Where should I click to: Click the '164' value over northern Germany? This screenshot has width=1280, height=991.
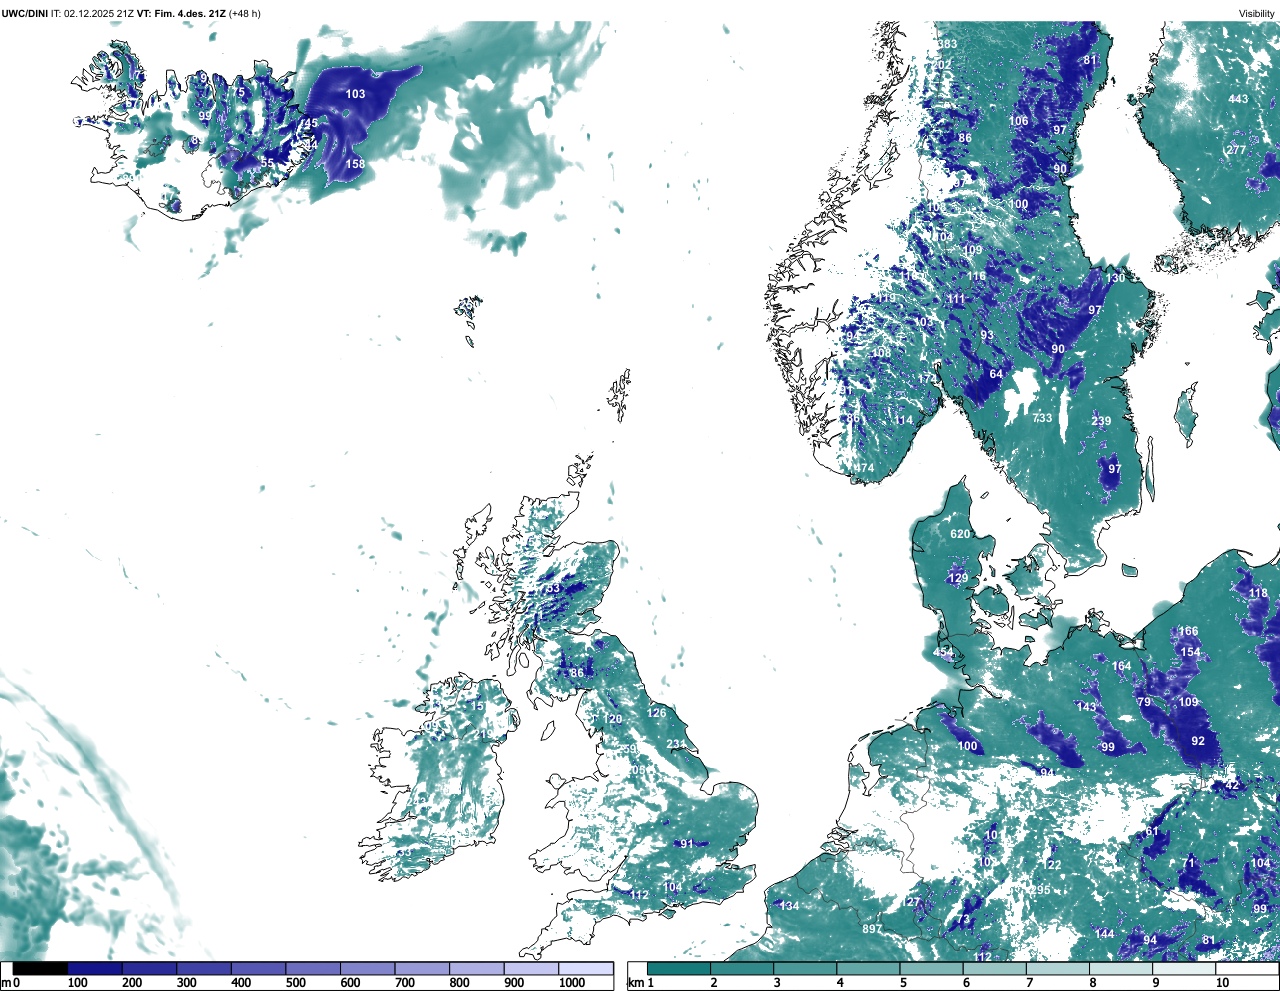pyautogui.click(x=1121, y=666)
